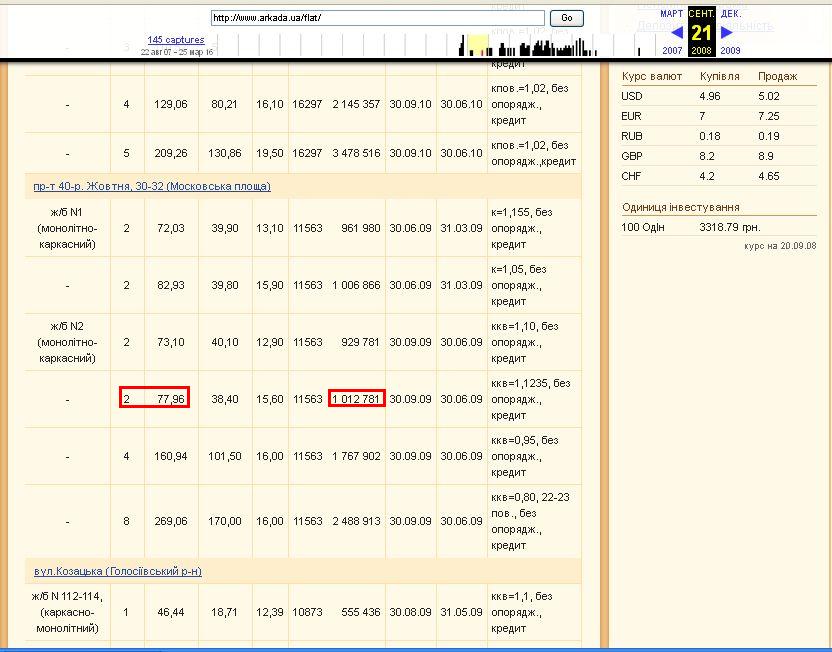This screenshot has height=652, width=832.
Task: Click the highlighted yellow section of the captures timeline
Action: pyautogui.click(x=478, y=45)
